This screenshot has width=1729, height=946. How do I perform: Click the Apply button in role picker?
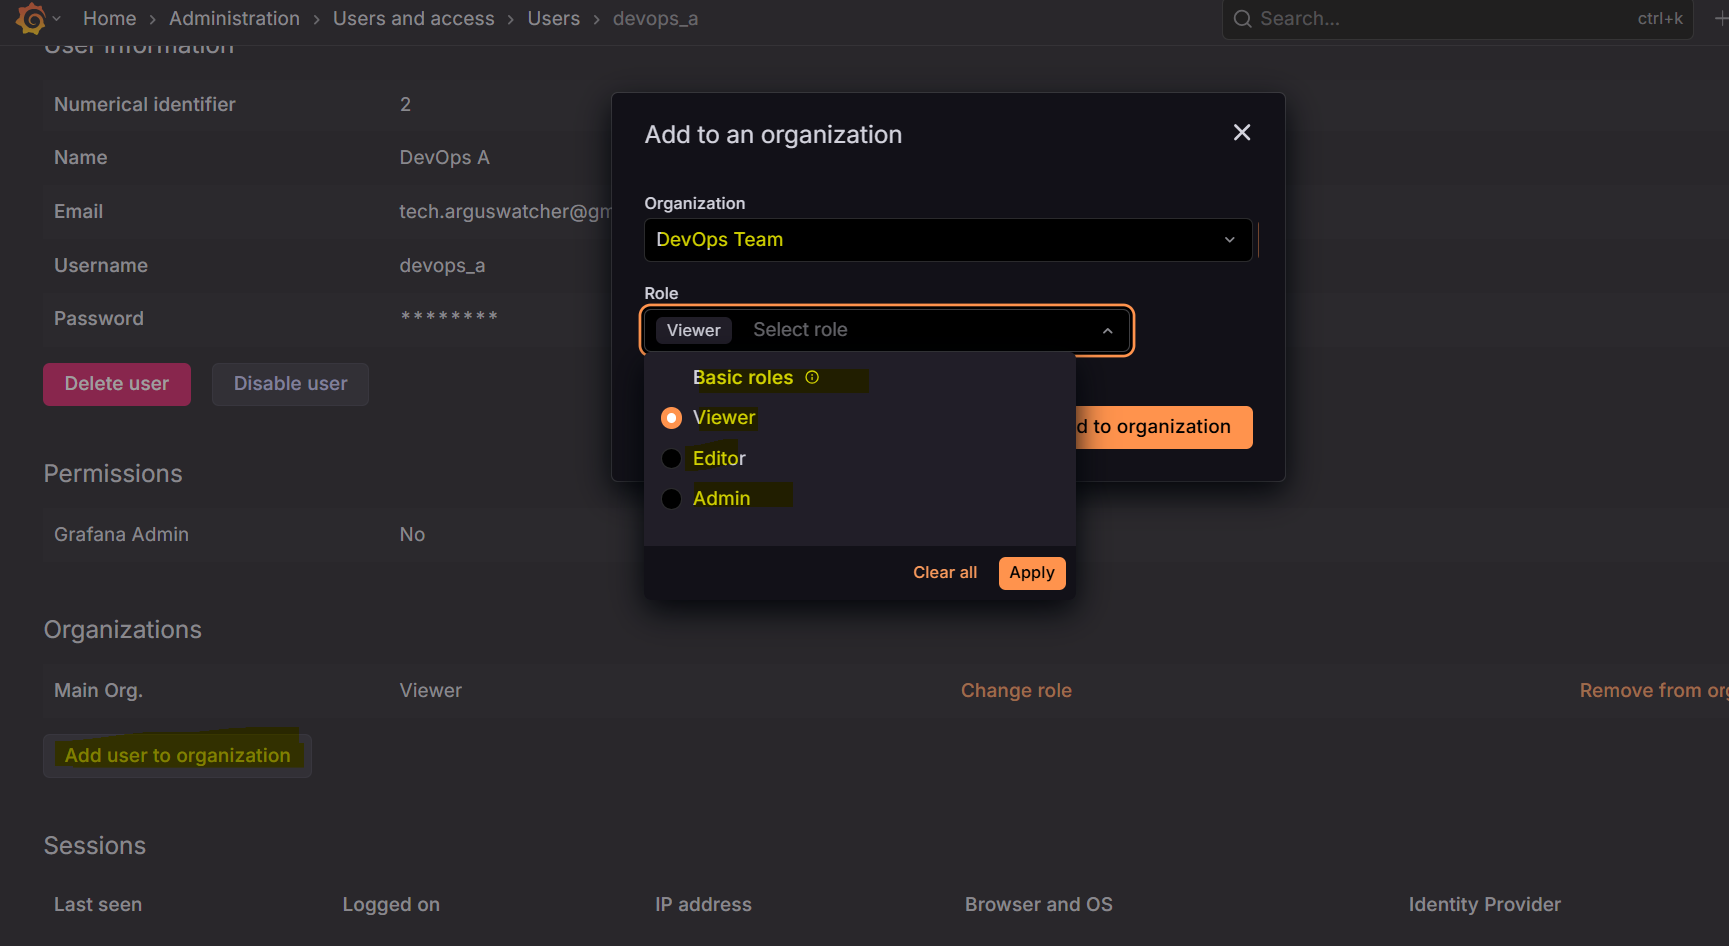point(1032,573)
